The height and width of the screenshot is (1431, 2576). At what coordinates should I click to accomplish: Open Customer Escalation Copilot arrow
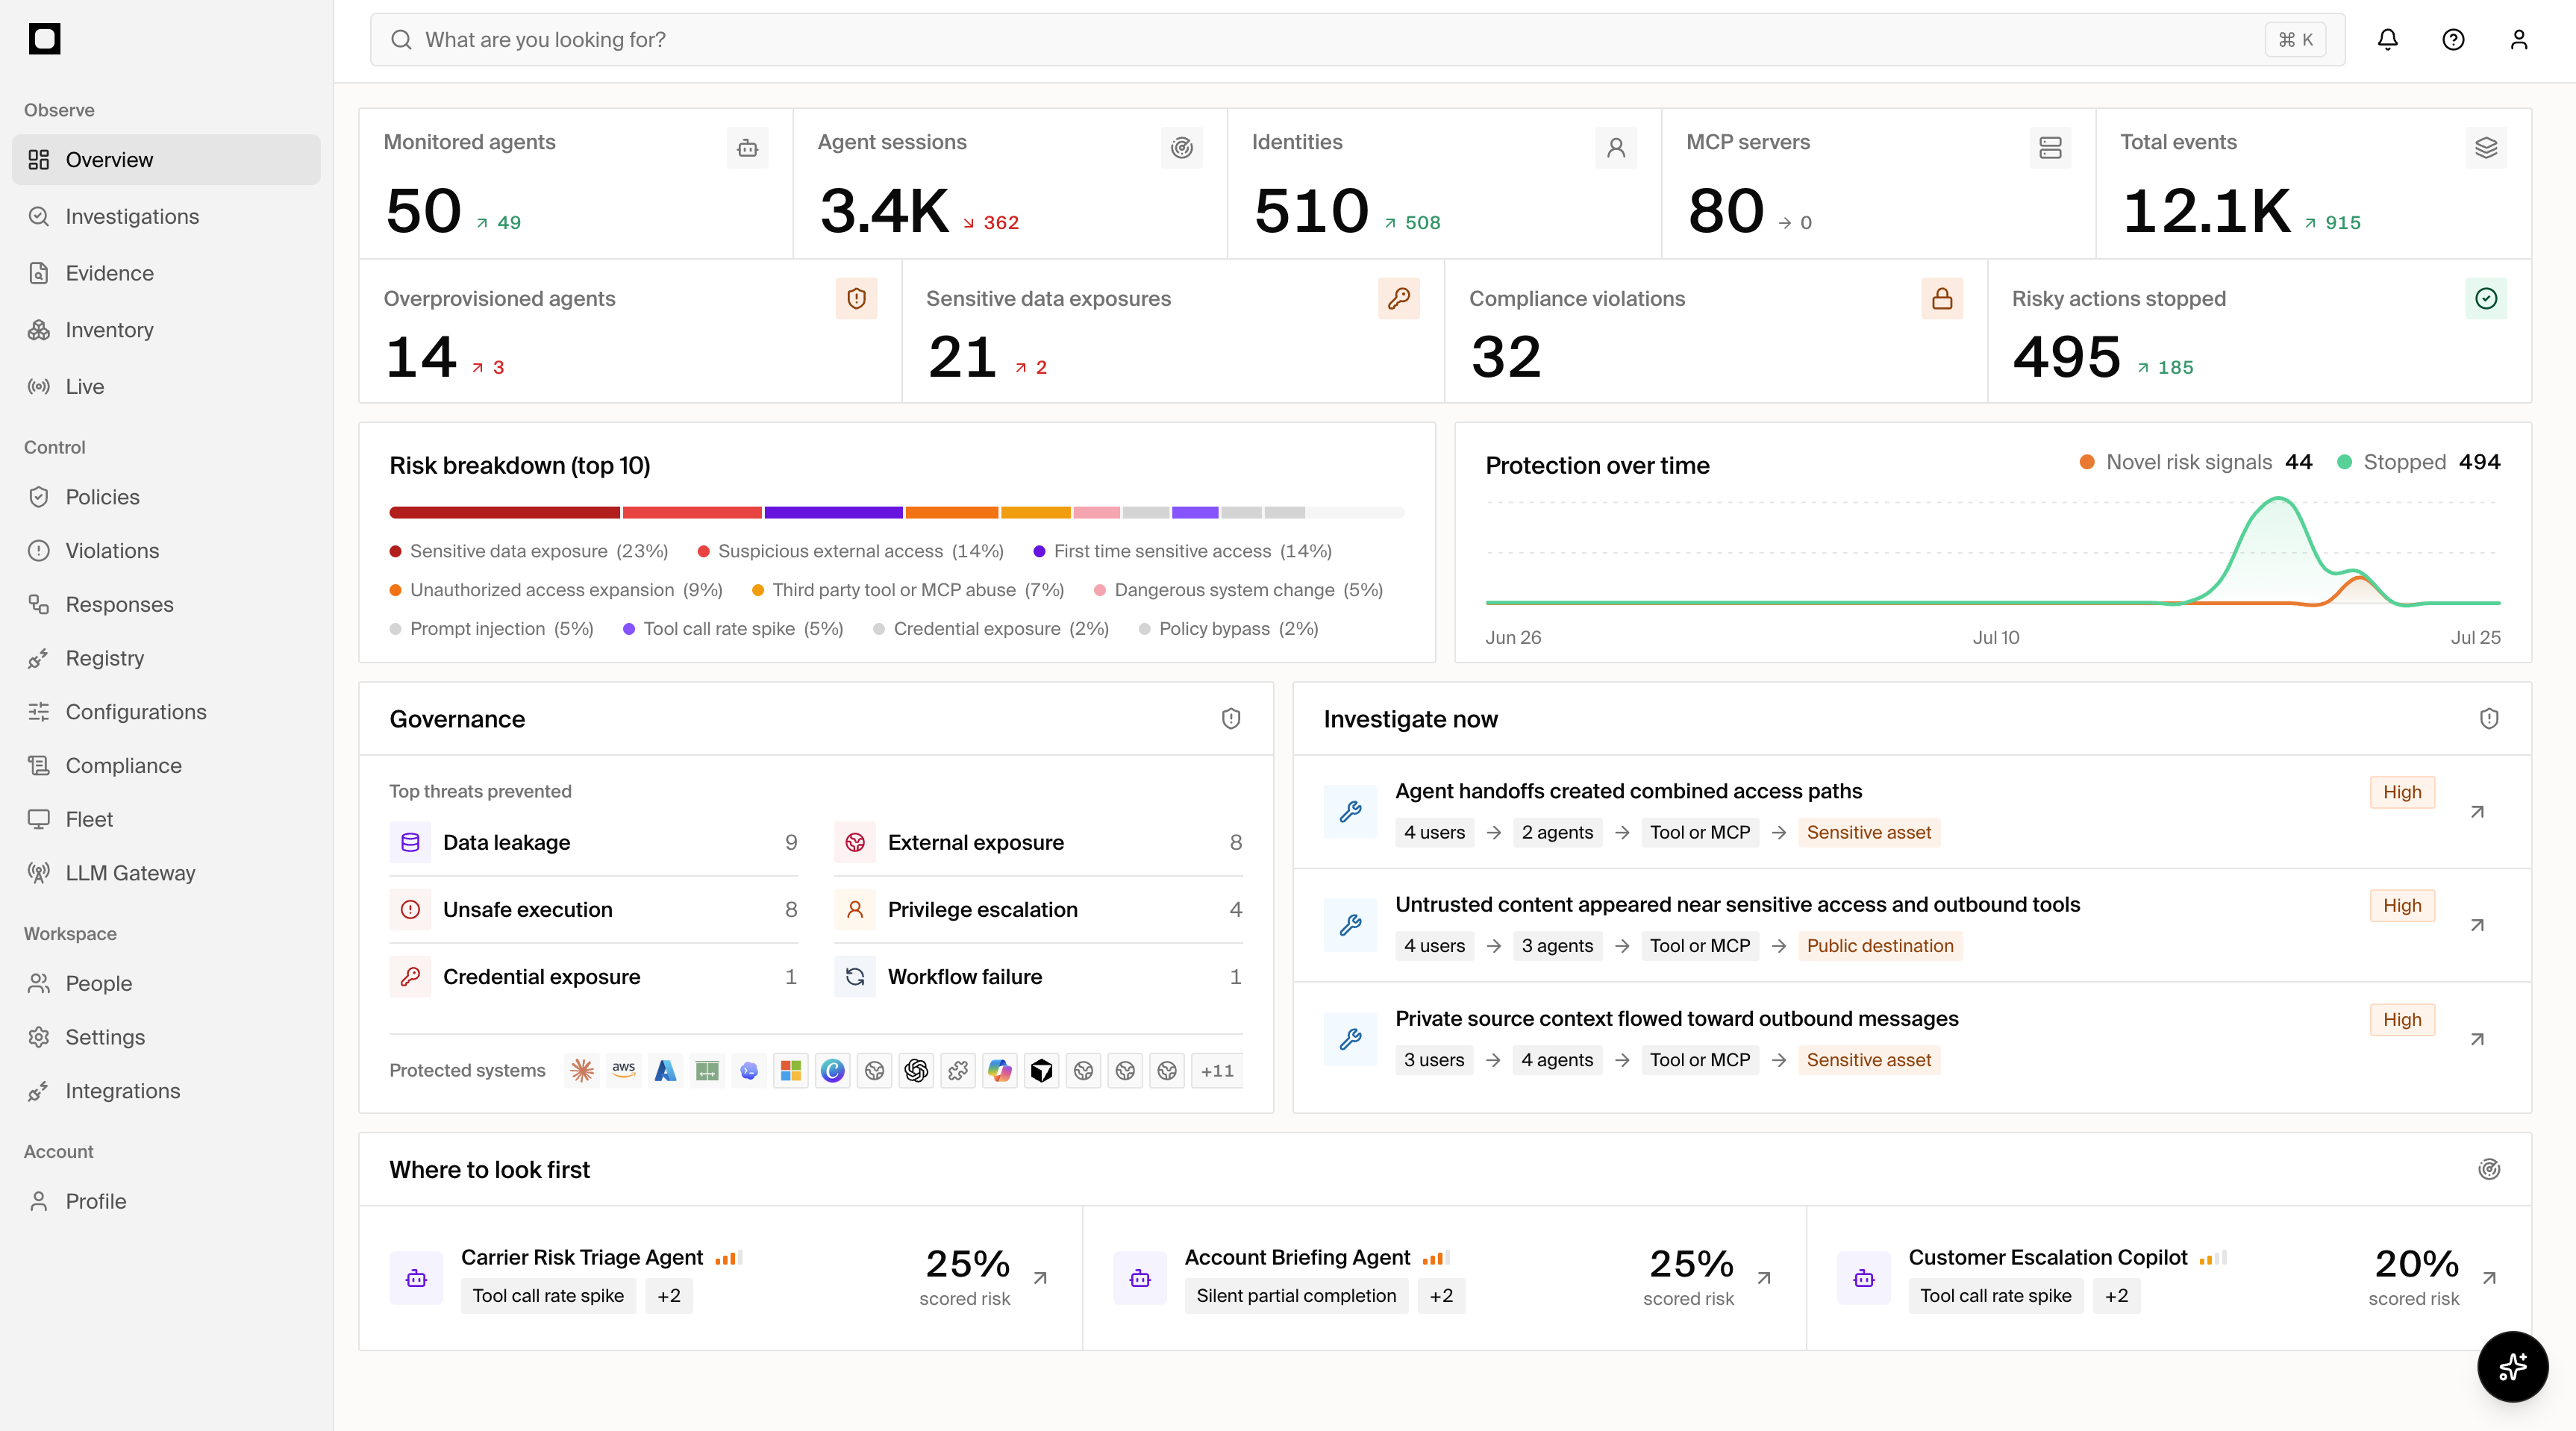2489,1278
